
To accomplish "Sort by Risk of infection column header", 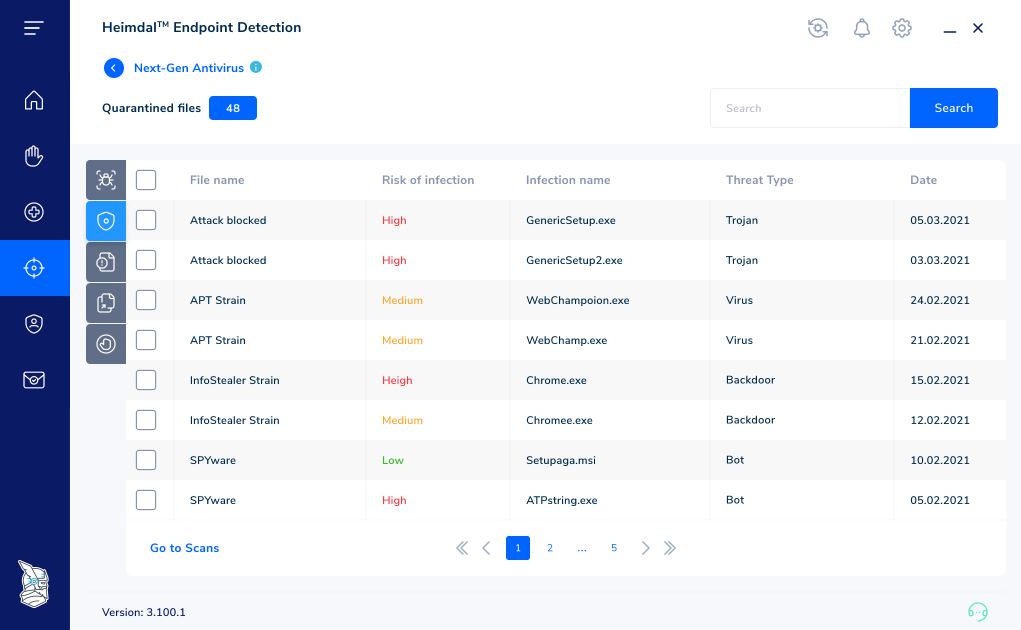I will pos(428,180).
